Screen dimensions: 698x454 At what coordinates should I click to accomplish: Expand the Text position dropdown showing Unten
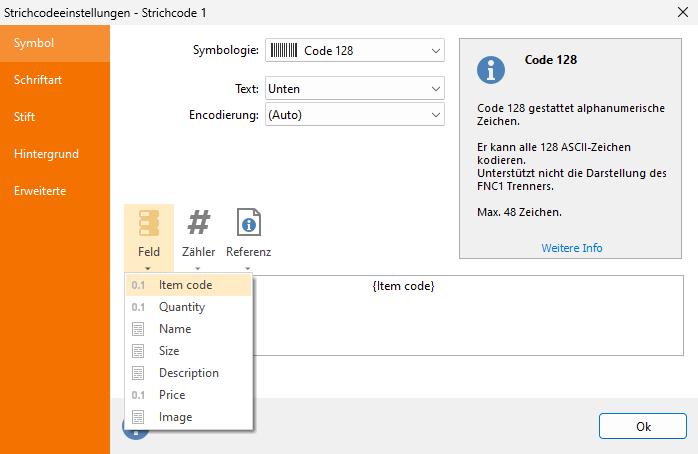355,89
